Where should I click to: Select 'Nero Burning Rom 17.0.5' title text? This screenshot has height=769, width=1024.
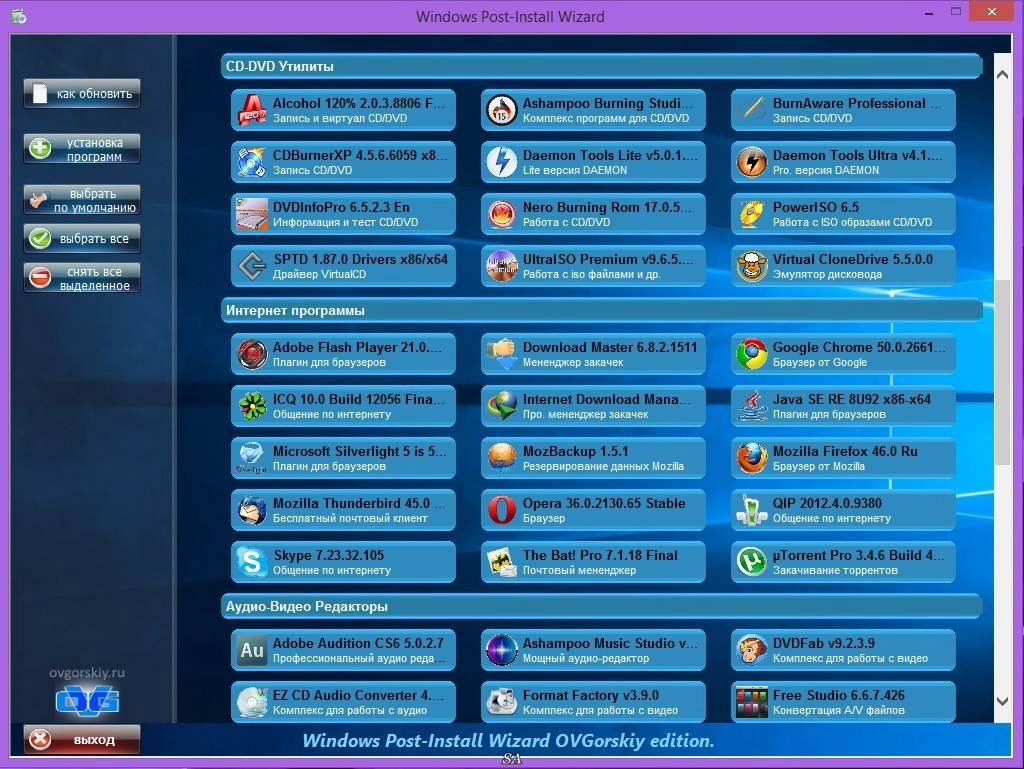click(607, 207)
